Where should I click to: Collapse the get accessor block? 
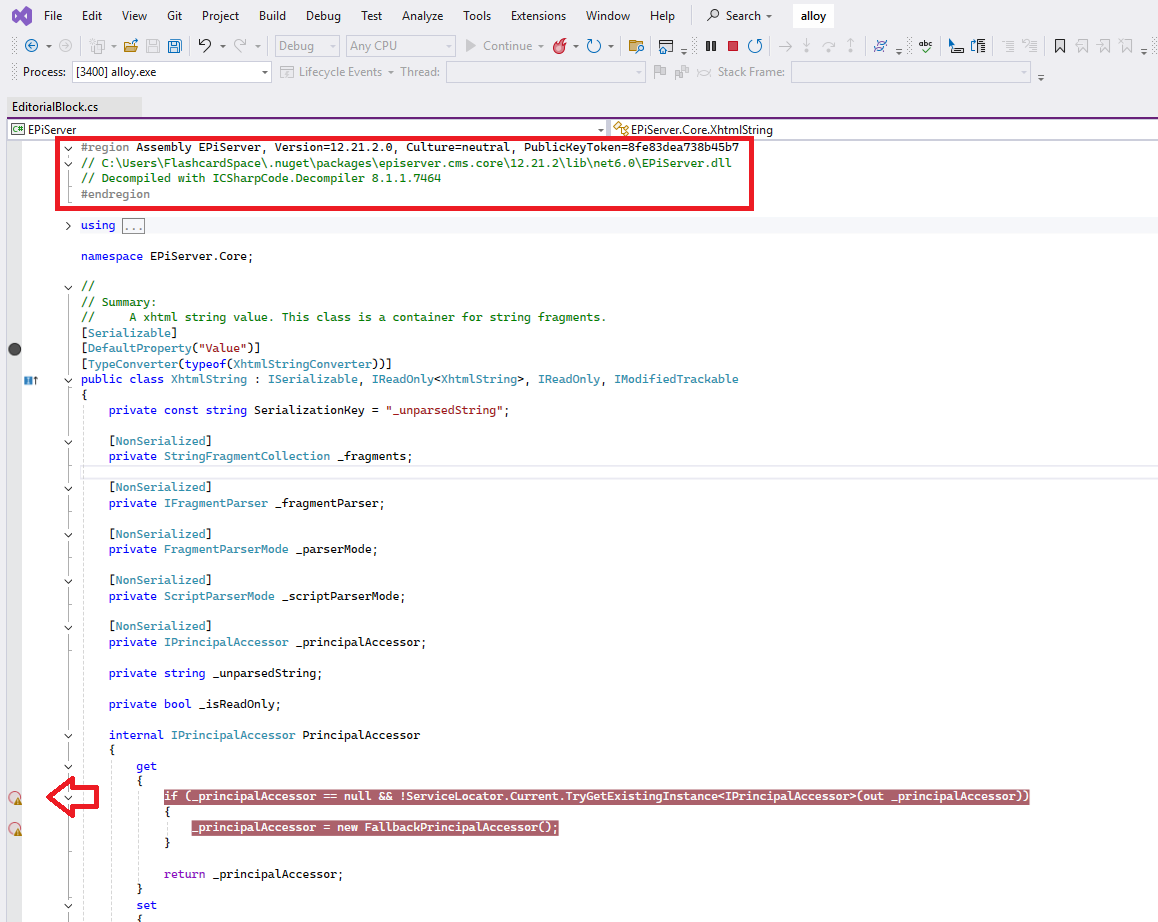68,767
